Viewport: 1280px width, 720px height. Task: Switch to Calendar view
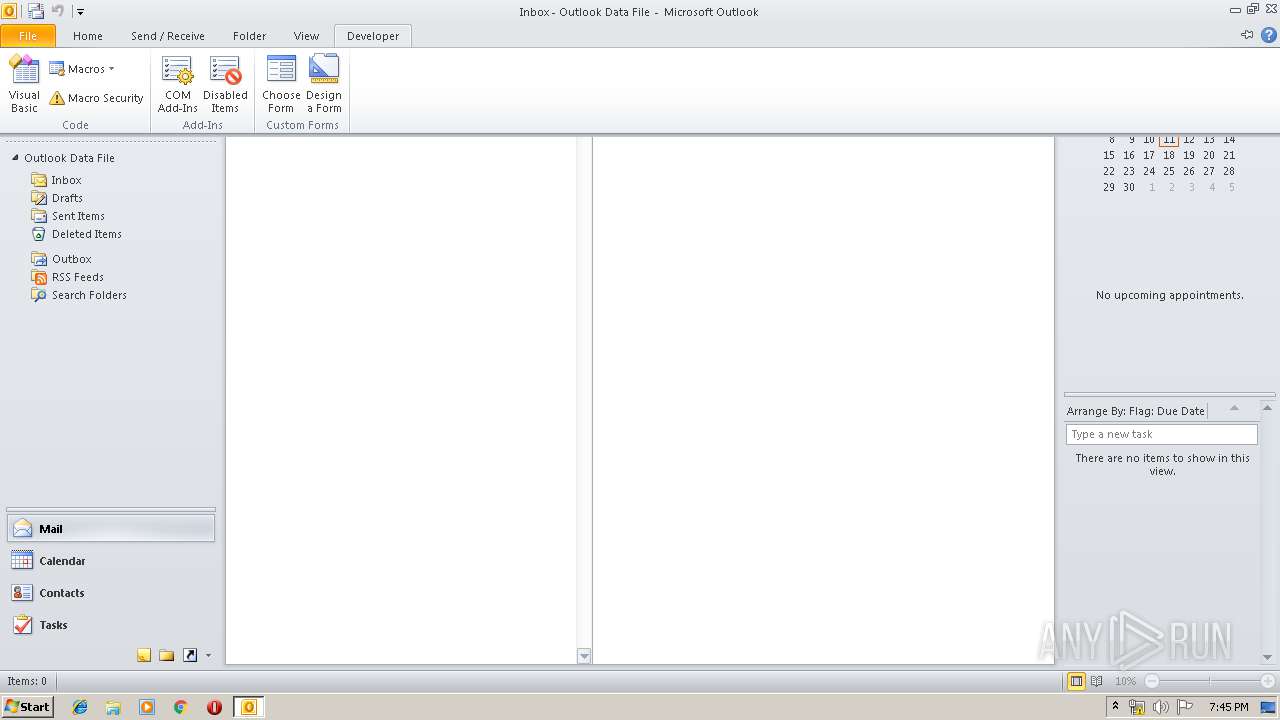(x=111, y=561)
